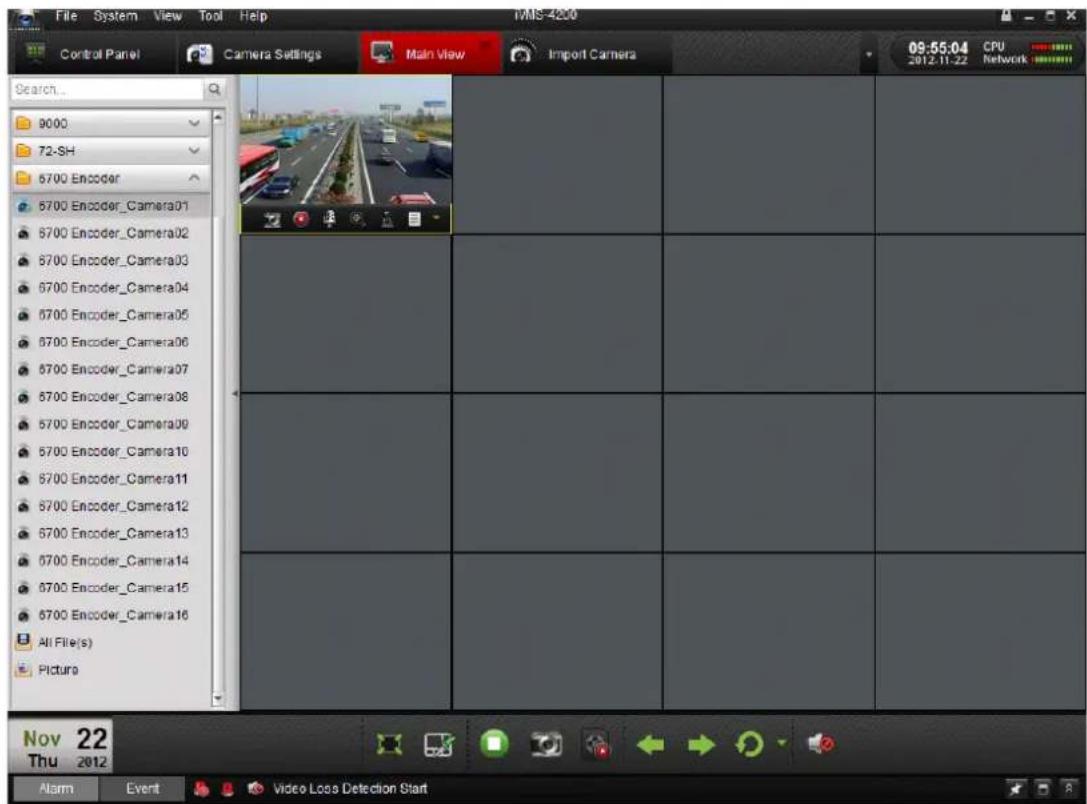The width and height of the screenshot is (1087, 804).
Task: Click the search magnifier icon
Action: [215, 89]
